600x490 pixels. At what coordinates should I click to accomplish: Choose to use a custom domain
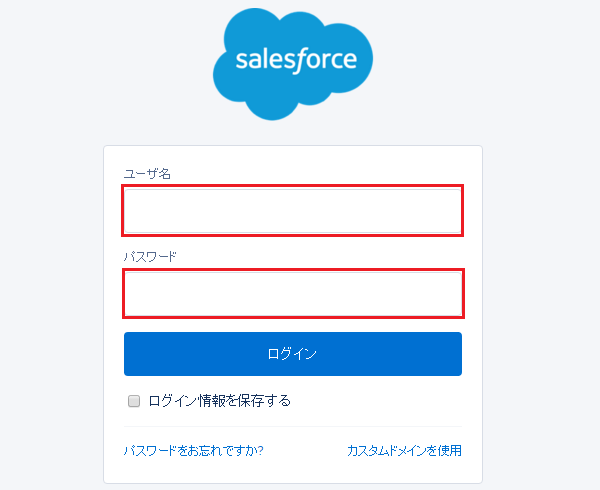tap(404, 450)
